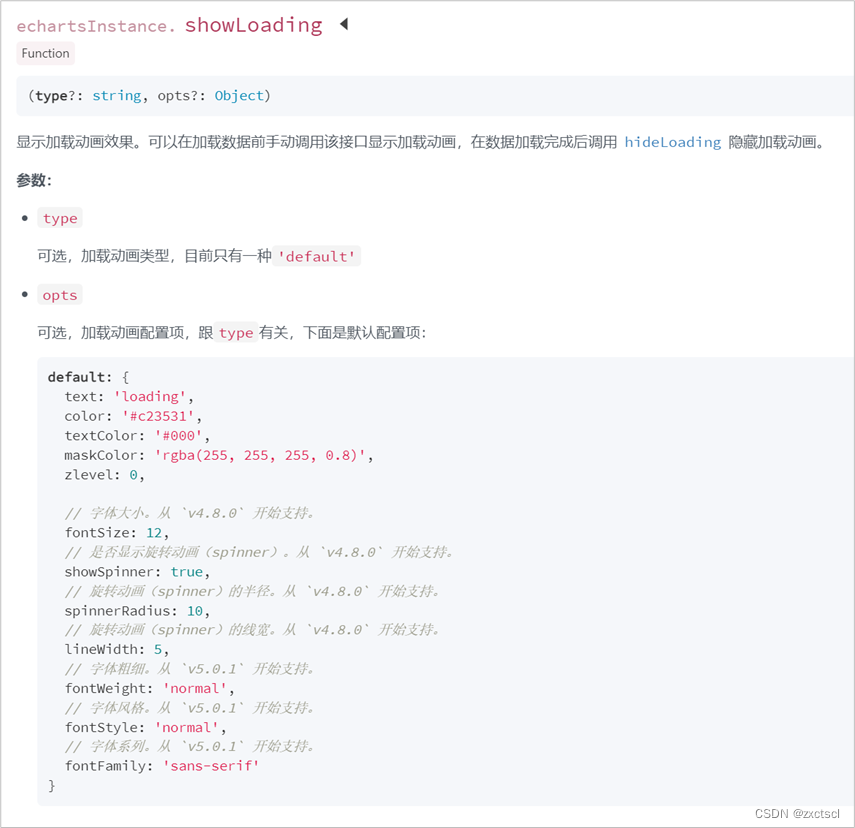Click the Function type badge
The height and width of the screenshot is (828, 855).
(45, 53)
